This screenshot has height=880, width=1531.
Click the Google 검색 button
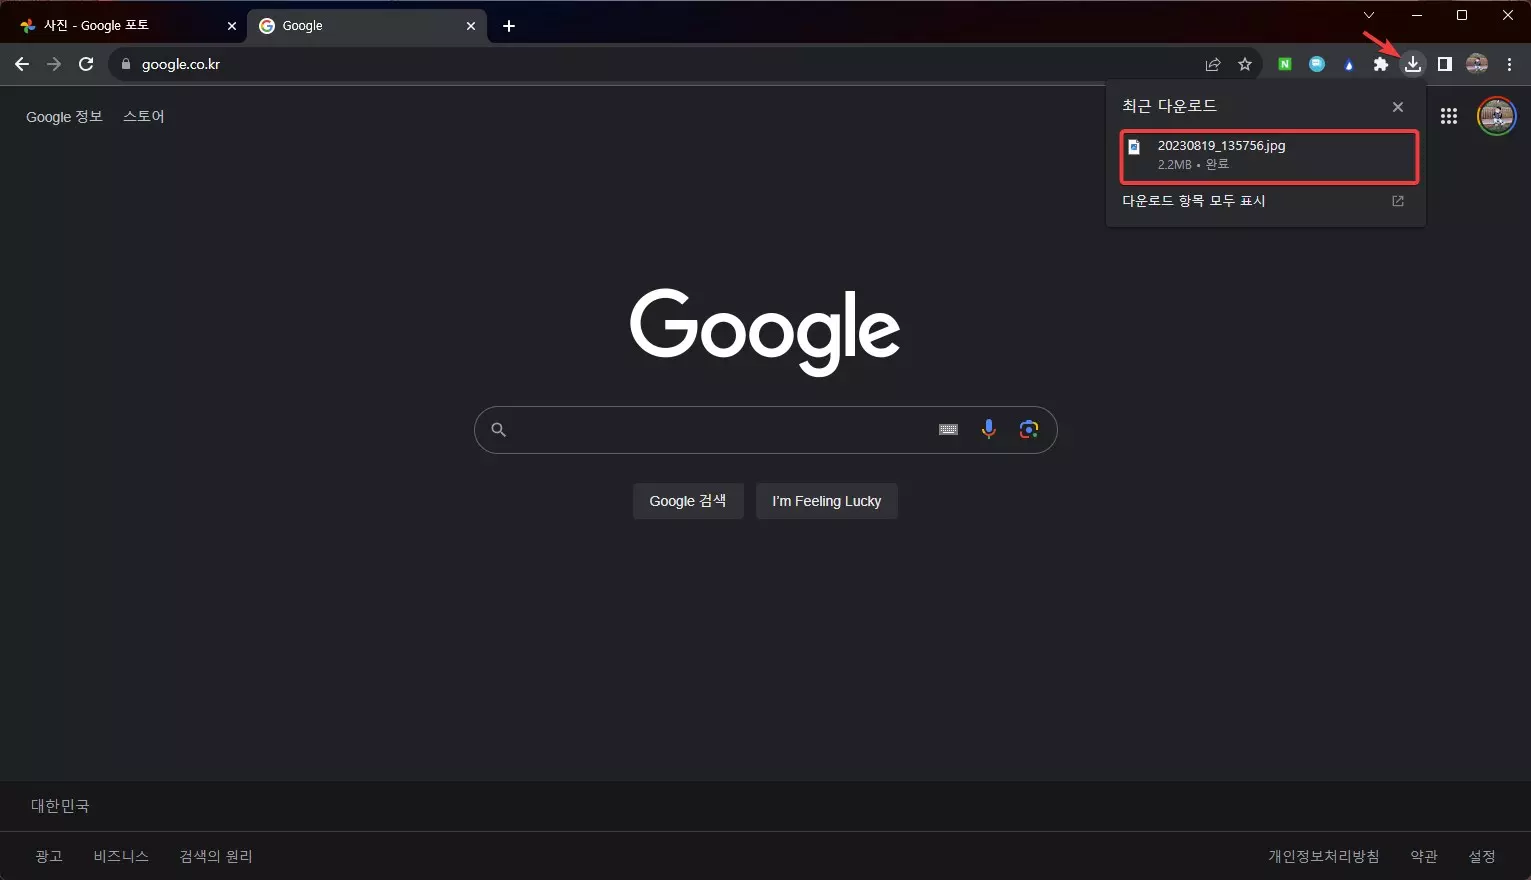coord(688,501)
